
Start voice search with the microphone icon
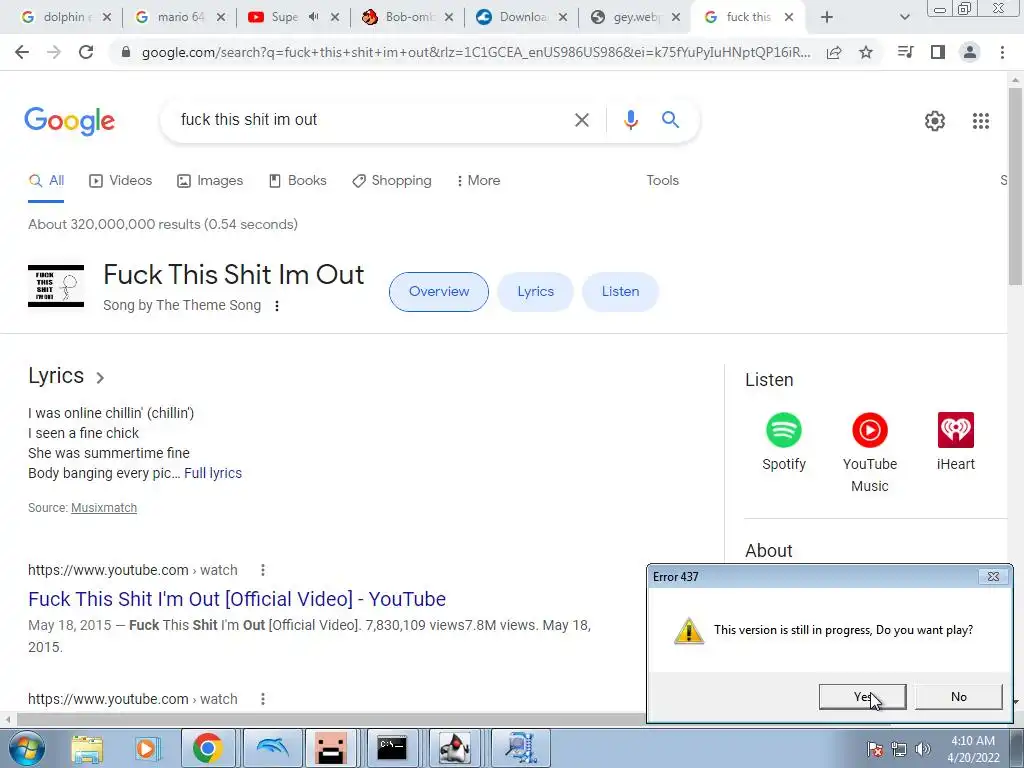click(630, 120)
